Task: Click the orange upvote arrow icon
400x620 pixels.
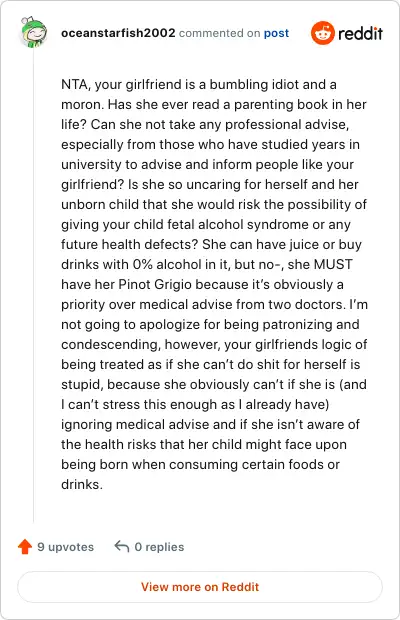Action: tap(25, 546)
